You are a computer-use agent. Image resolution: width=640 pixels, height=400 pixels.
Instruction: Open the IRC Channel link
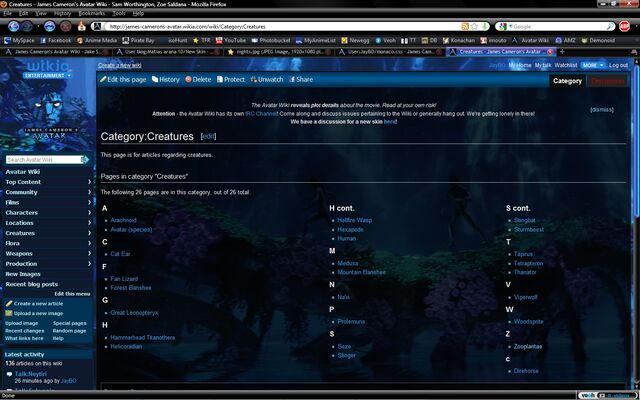click(x=261, y=114)
